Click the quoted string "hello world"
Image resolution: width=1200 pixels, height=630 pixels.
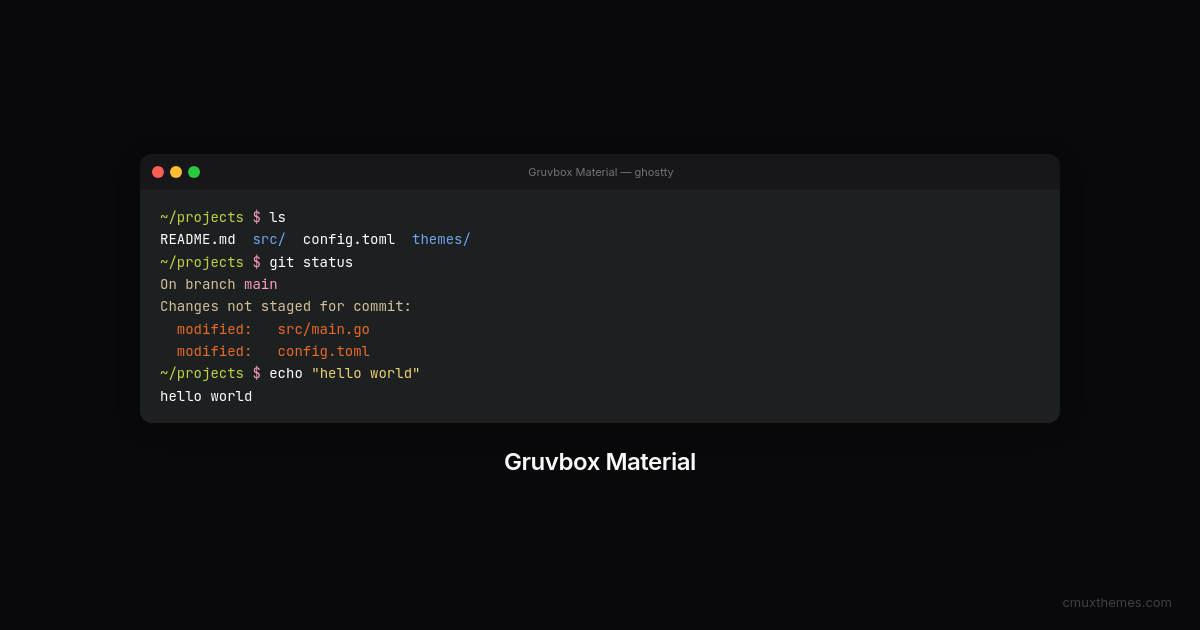click(x=366, y=374)
